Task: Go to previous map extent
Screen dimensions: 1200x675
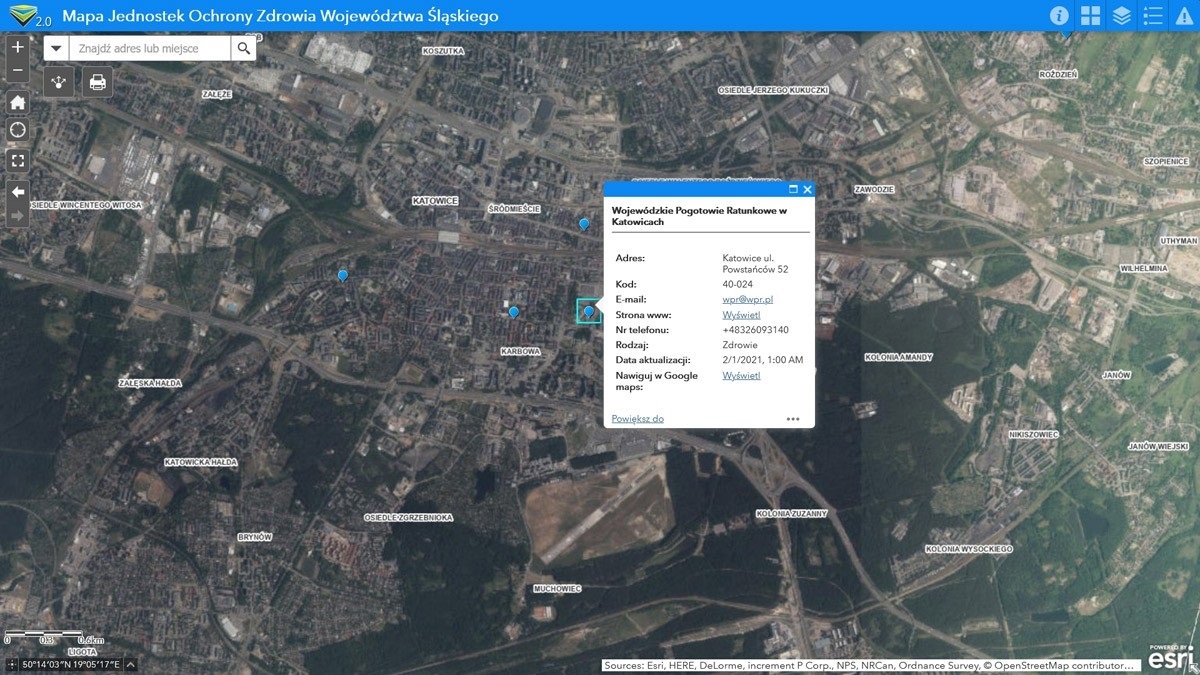Action: coord(17,191)
